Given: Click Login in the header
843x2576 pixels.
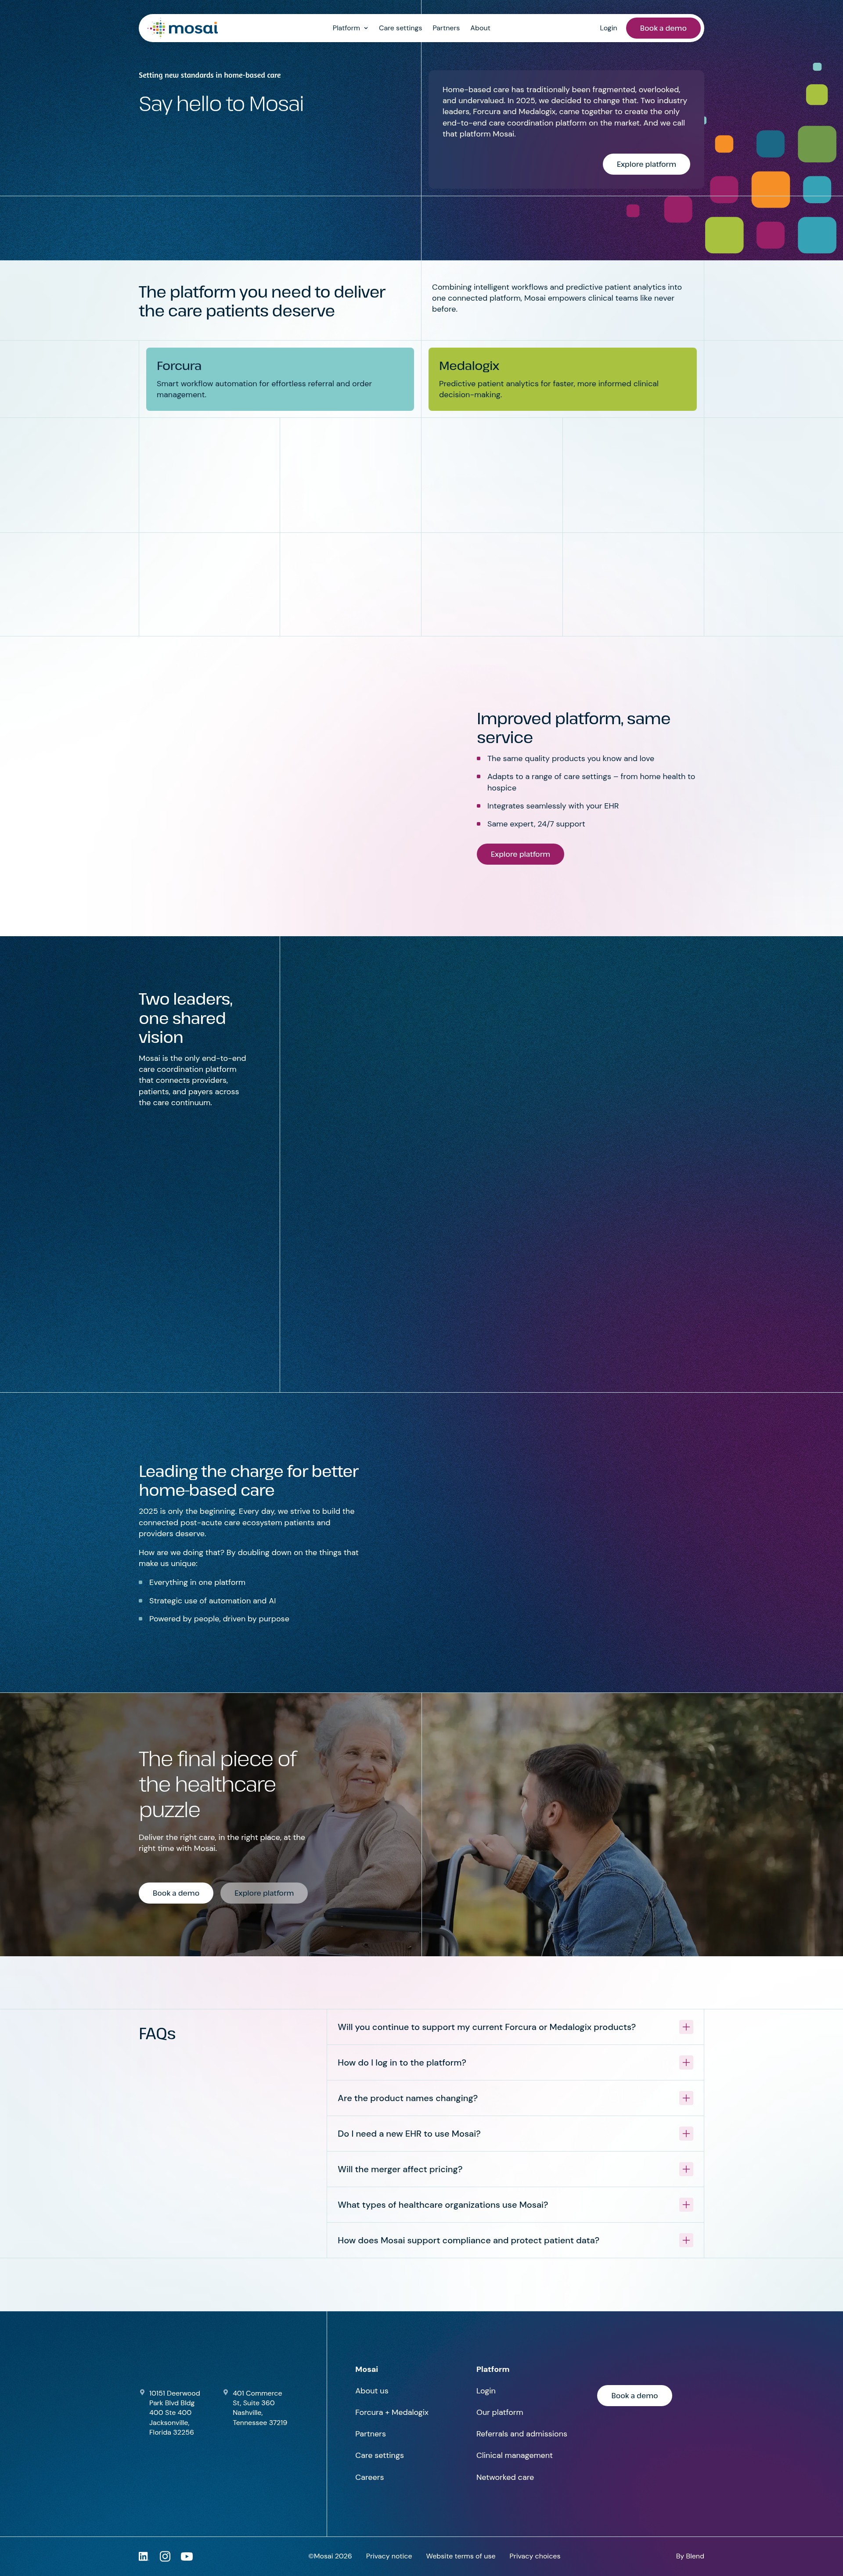Looking at the screenshot, I should 608,28.
